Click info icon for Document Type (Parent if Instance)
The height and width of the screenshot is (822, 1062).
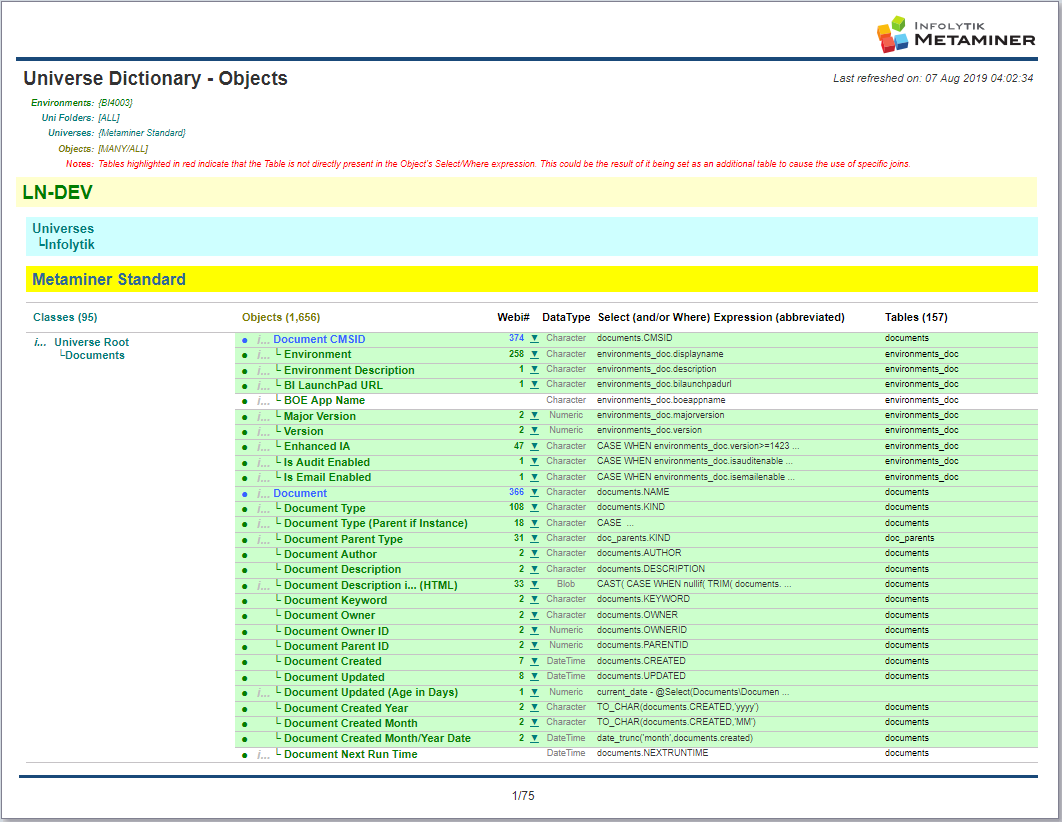coord(263,523)
